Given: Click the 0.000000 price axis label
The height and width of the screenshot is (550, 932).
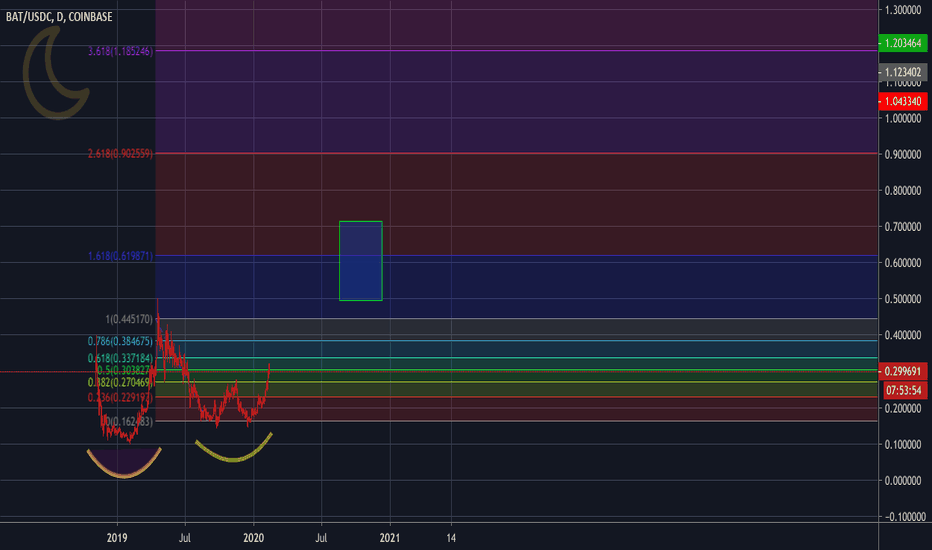Looking at the screenshot, I should [903, 480].
